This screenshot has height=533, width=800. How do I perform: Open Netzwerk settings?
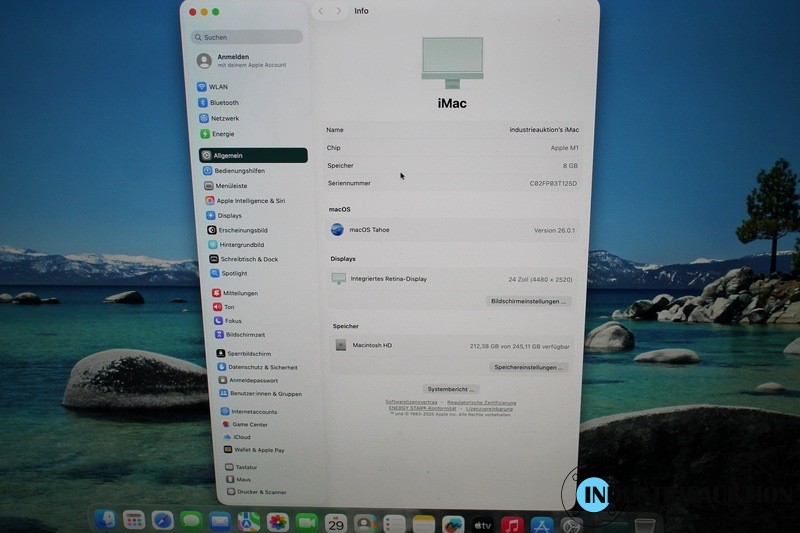[x=224, y=118]
